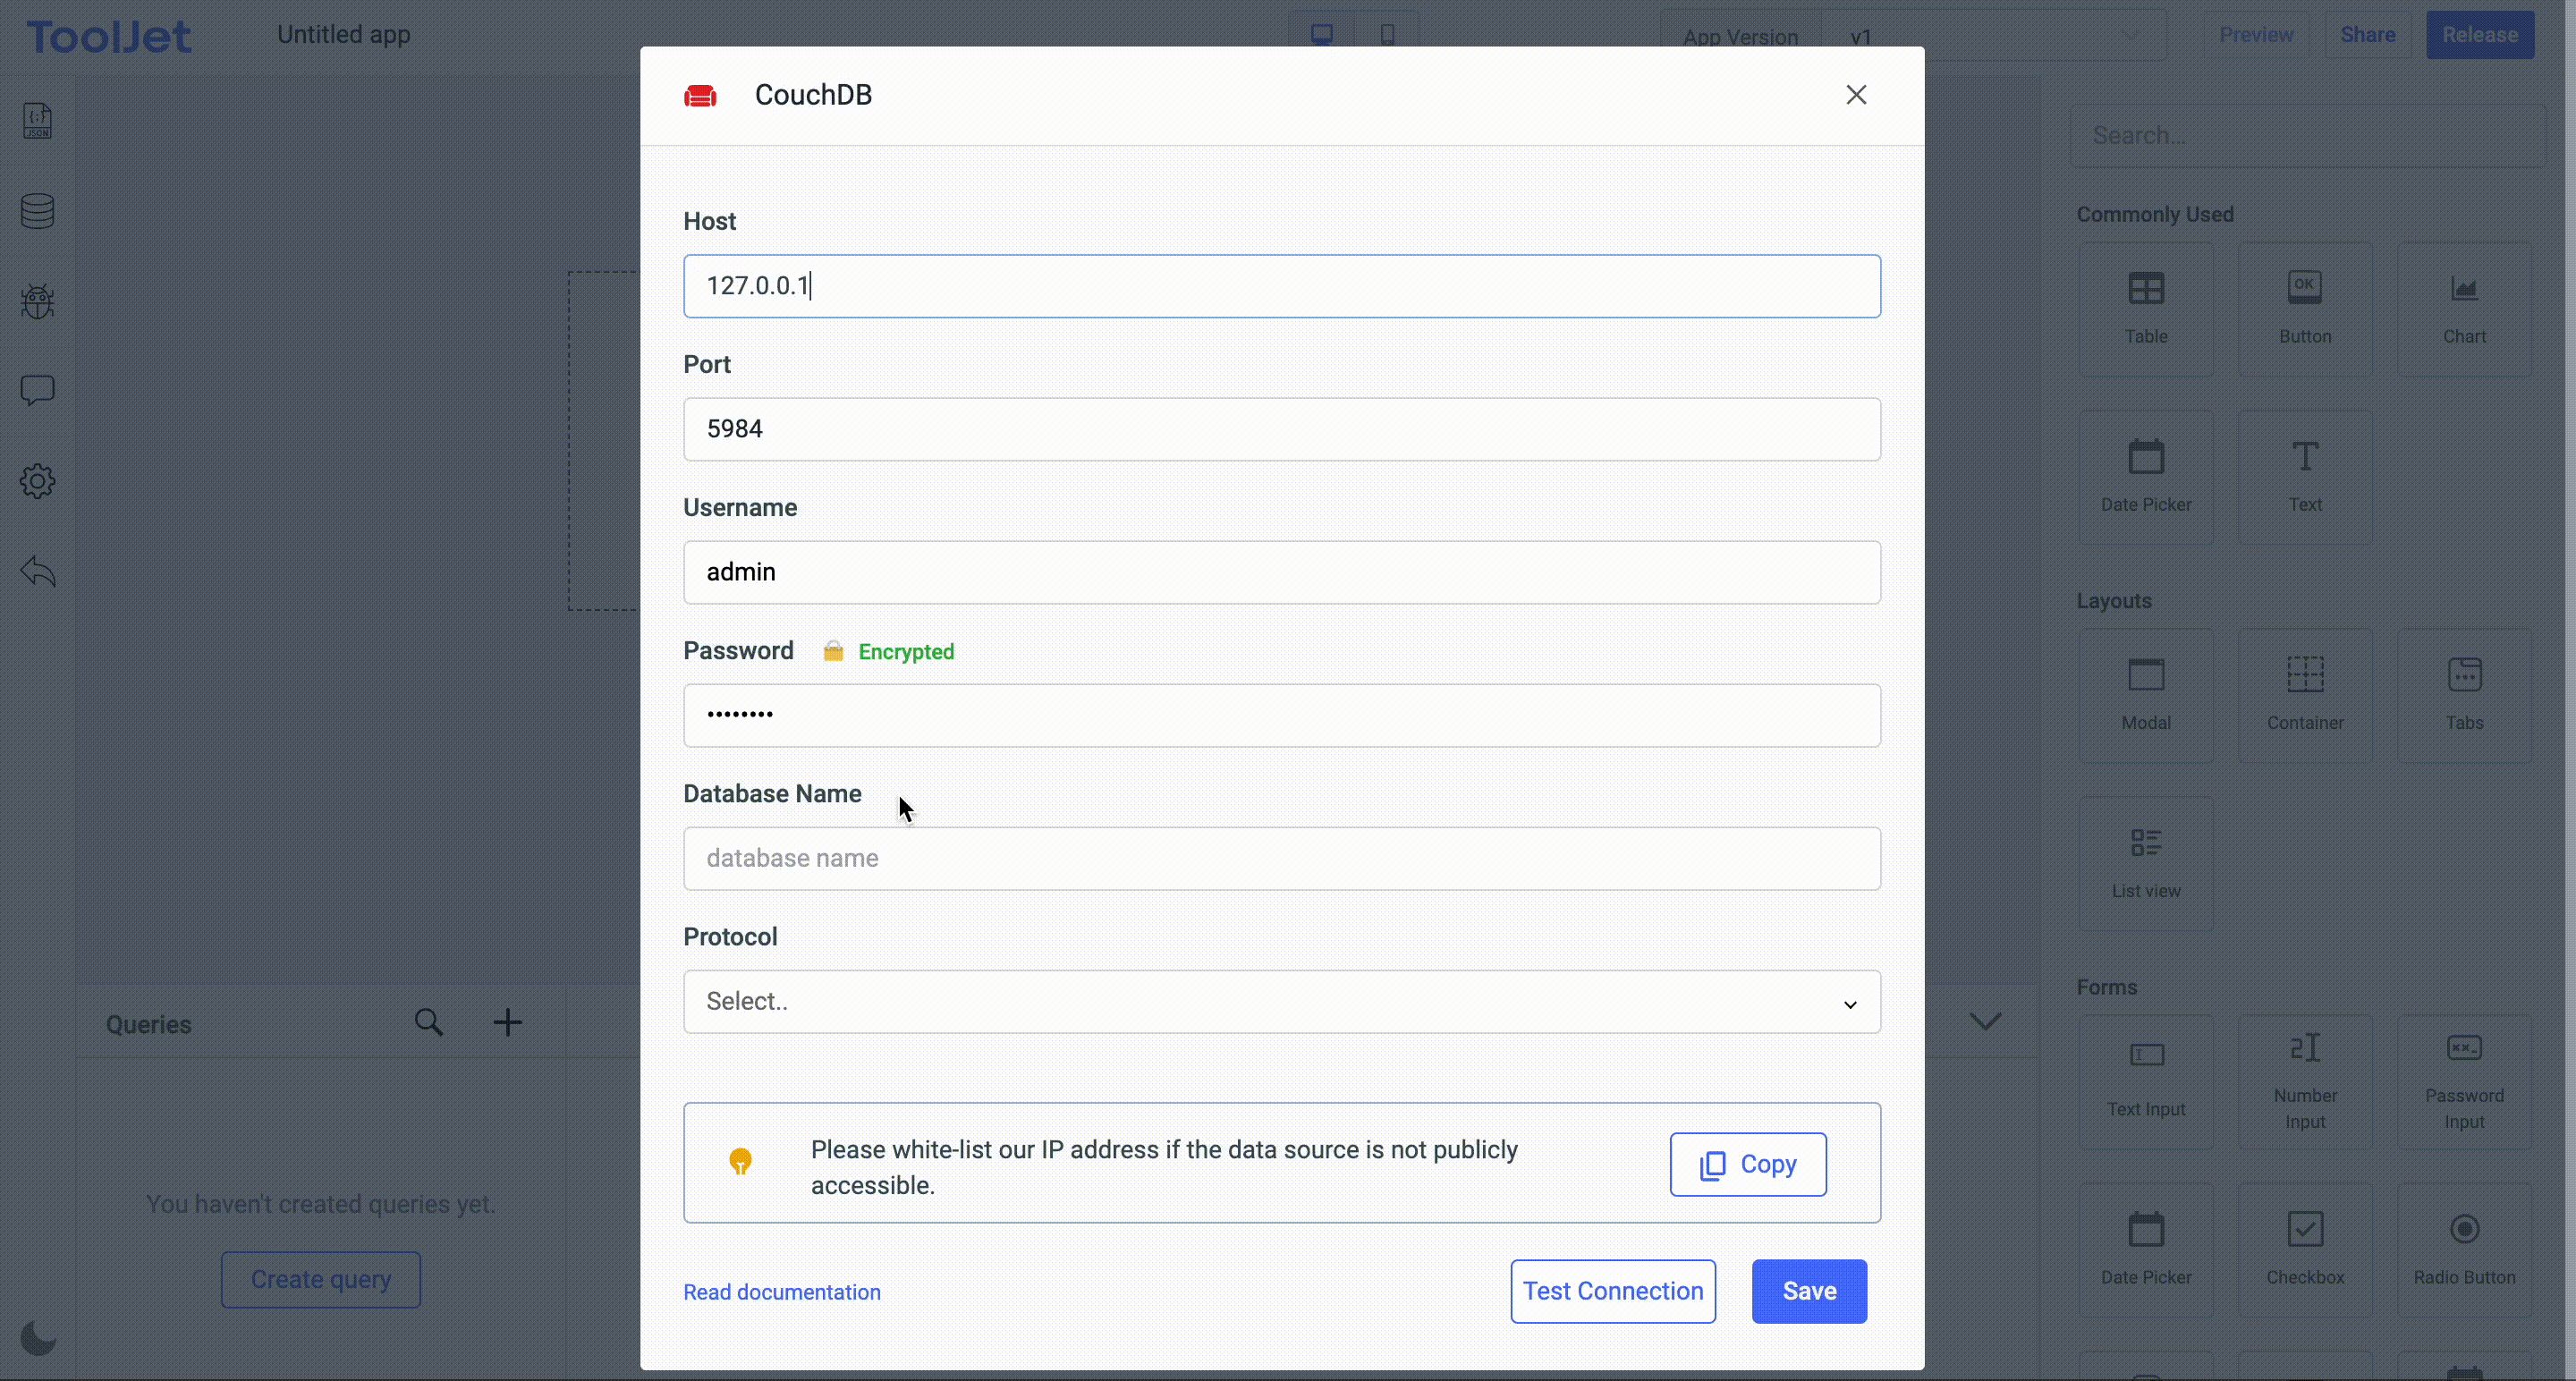Switch to mobile canvas view

tap(1387, 35)
